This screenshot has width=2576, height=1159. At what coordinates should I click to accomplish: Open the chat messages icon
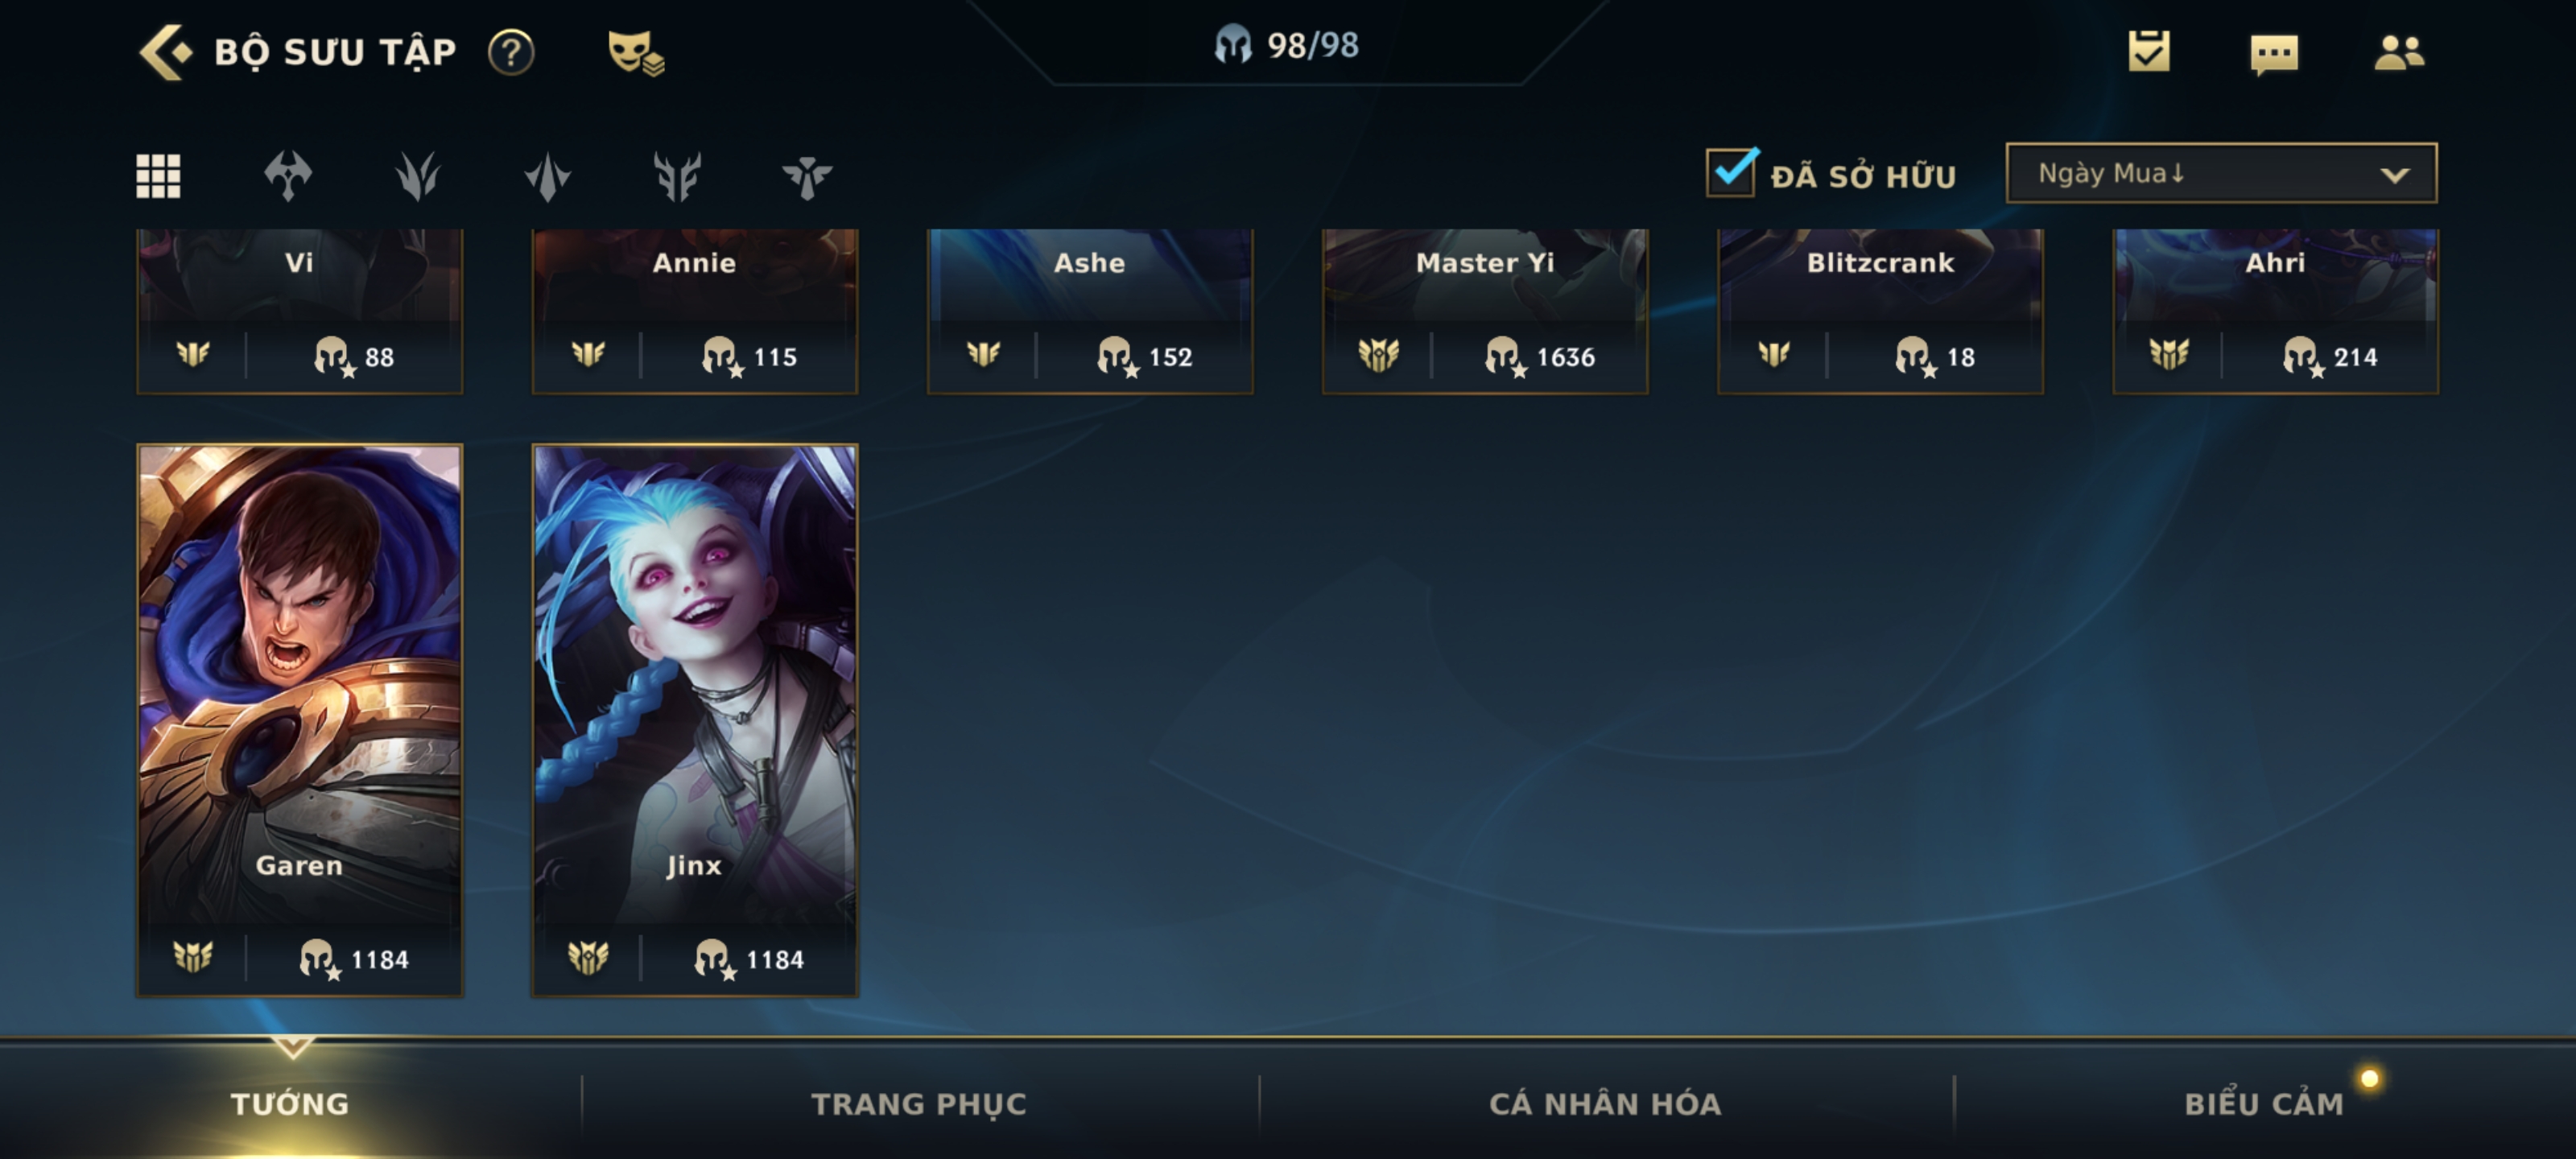(2274, 53)
